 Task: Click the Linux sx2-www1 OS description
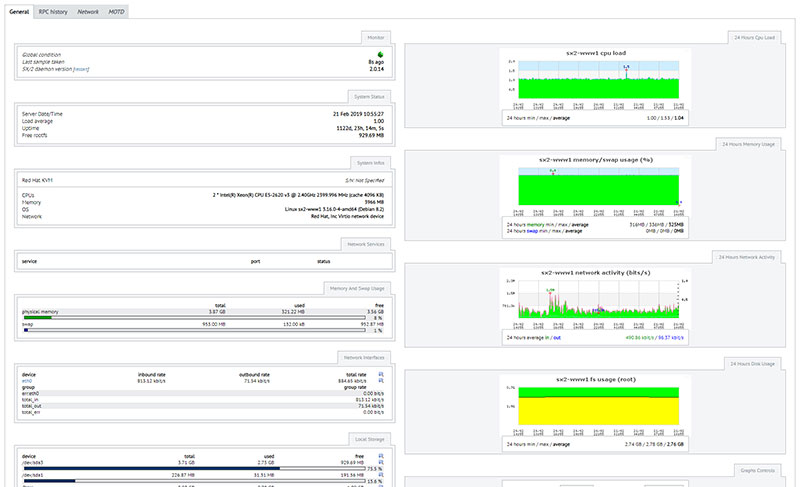[335, 210]
